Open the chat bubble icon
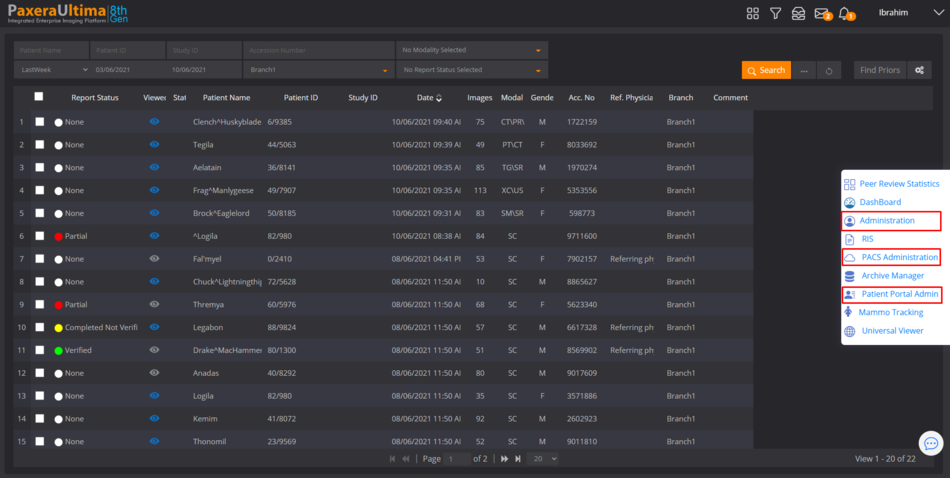The image size is (950, 478). (931, 444)
